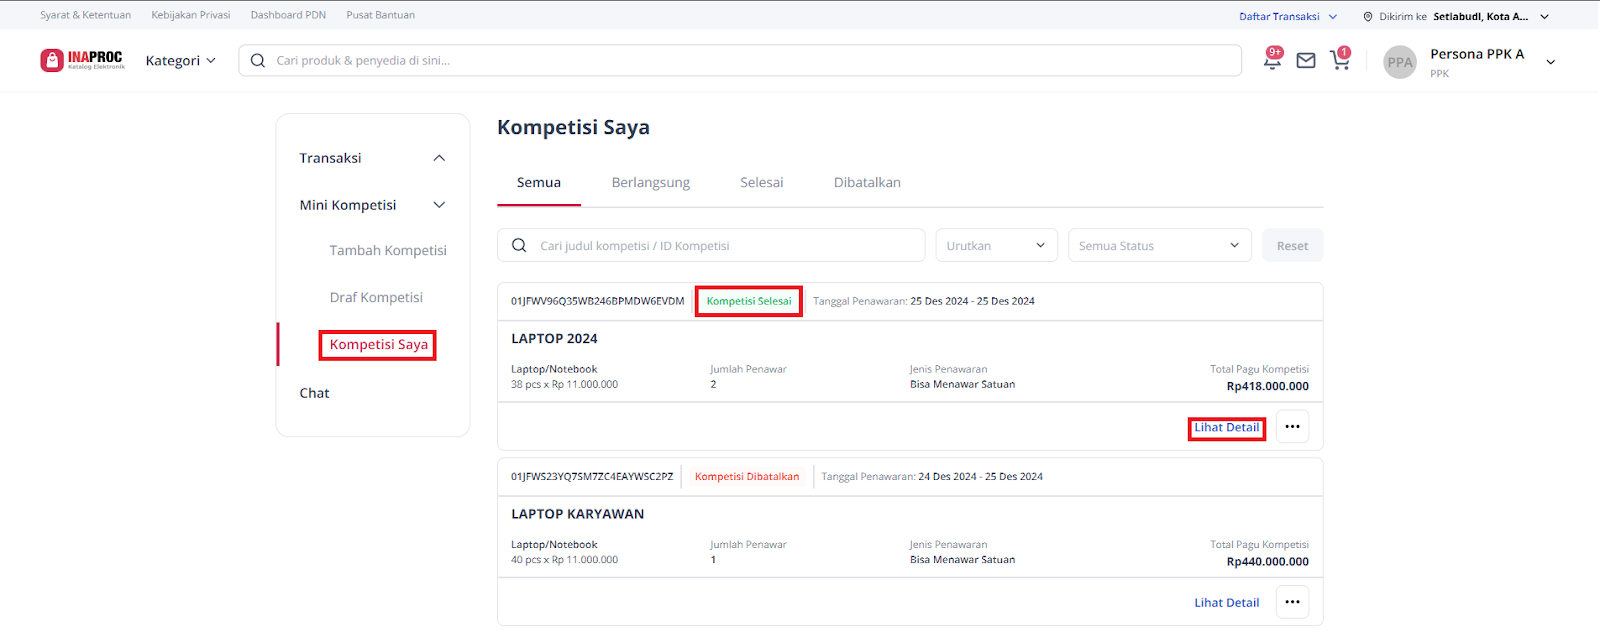Open the notifications bell icon
The width and height of the screenshot is (1600, 632).
(x=1272, y=60)
